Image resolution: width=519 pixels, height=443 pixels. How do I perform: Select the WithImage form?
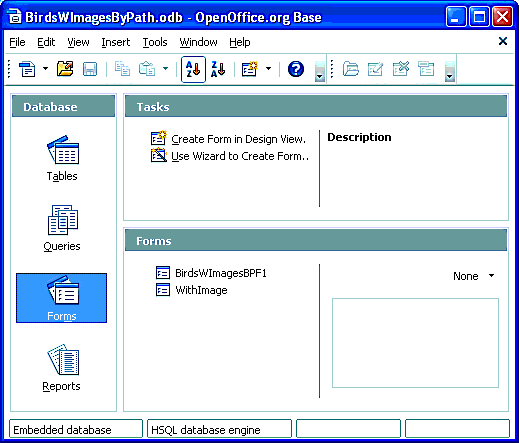coord(192,290)
